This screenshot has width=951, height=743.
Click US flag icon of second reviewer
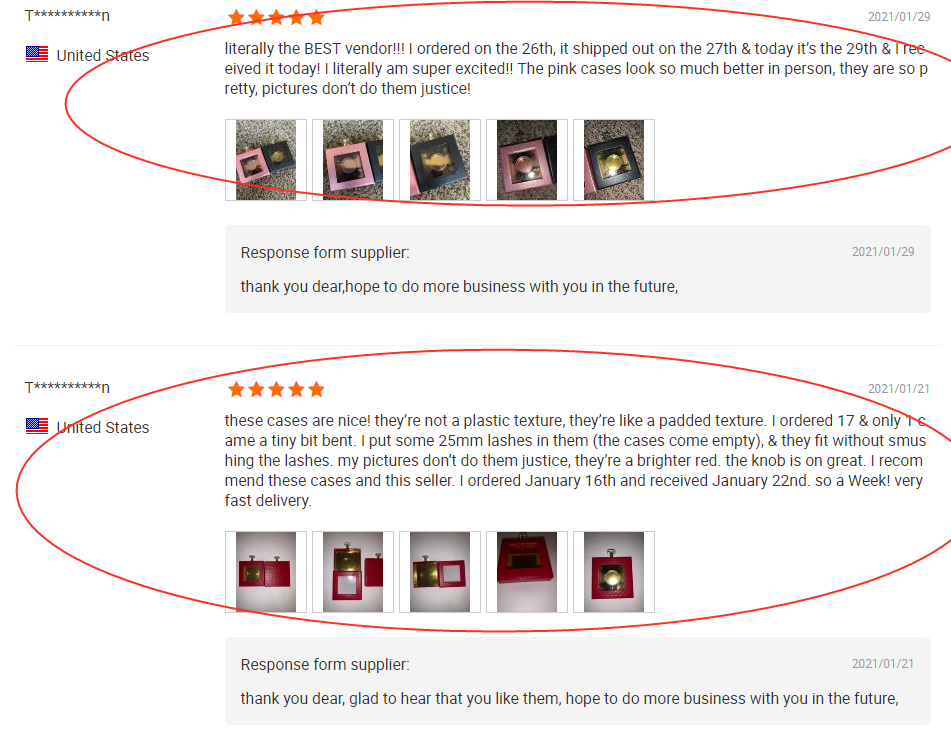point(37,426)
